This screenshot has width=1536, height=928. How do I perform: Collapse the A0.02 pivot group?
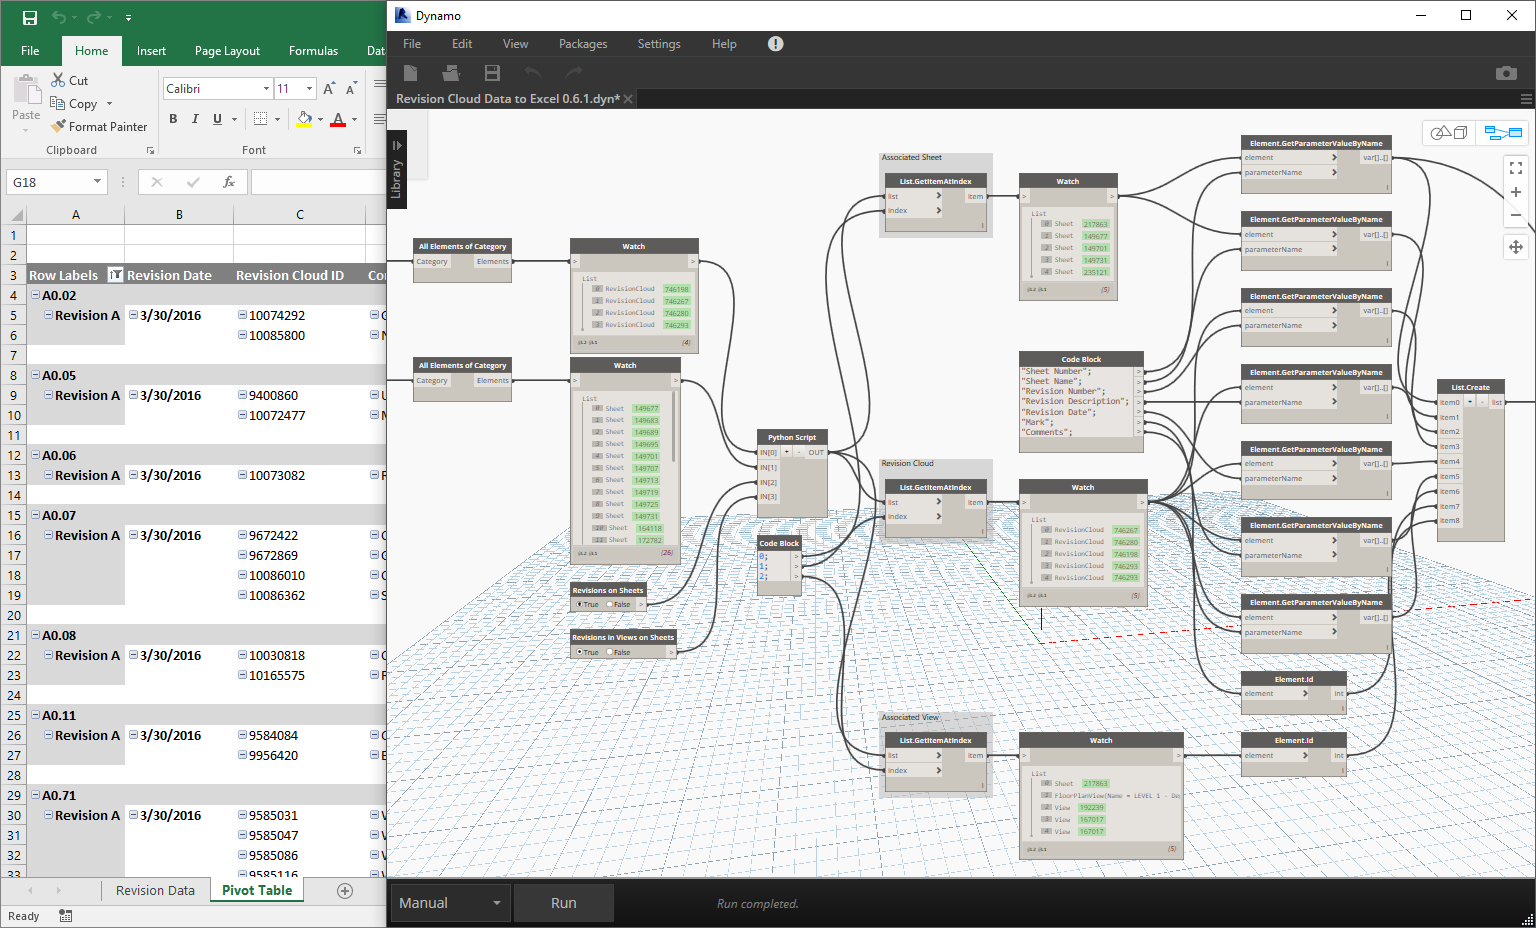35,295
